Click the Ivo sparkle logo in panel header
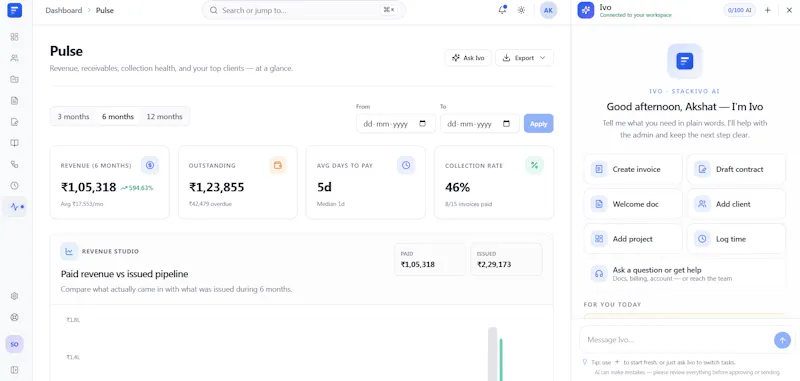This screenshot has height=381, width=800. pyautogui.click(x=586, y=10)
